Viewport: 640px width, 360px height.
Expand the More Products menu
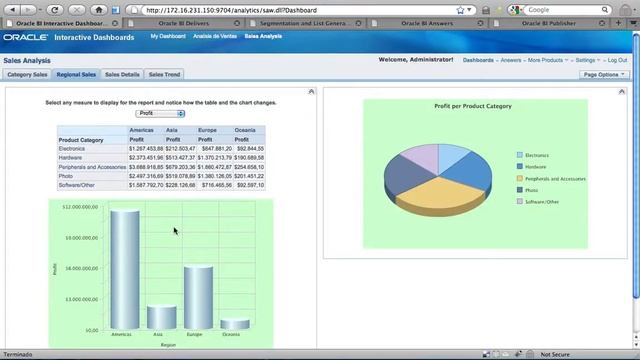pyautogui.click(x=548, y=60)
